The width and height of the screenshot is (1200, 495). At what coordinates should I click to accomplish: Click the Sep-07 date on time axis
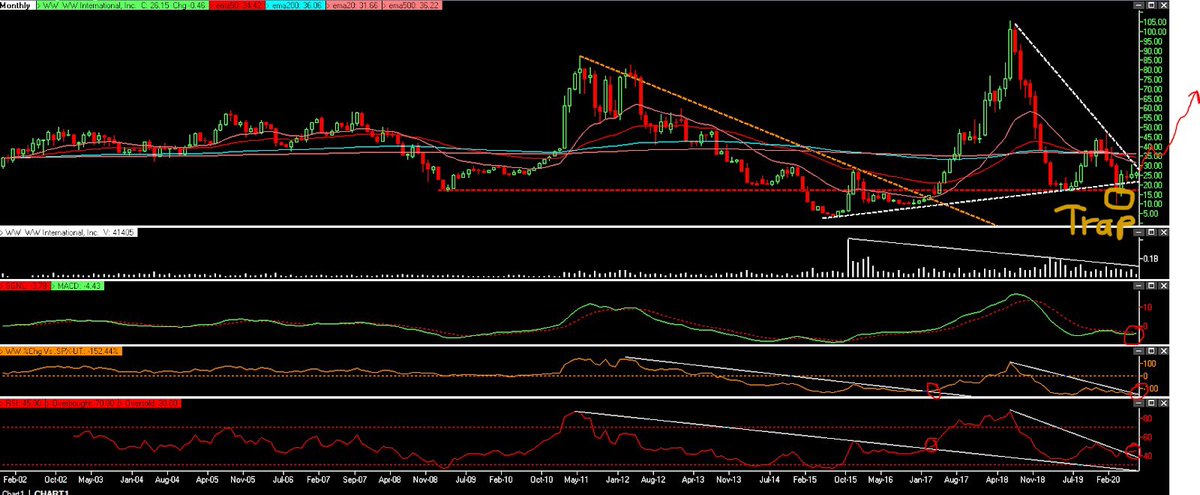(356, 481)
